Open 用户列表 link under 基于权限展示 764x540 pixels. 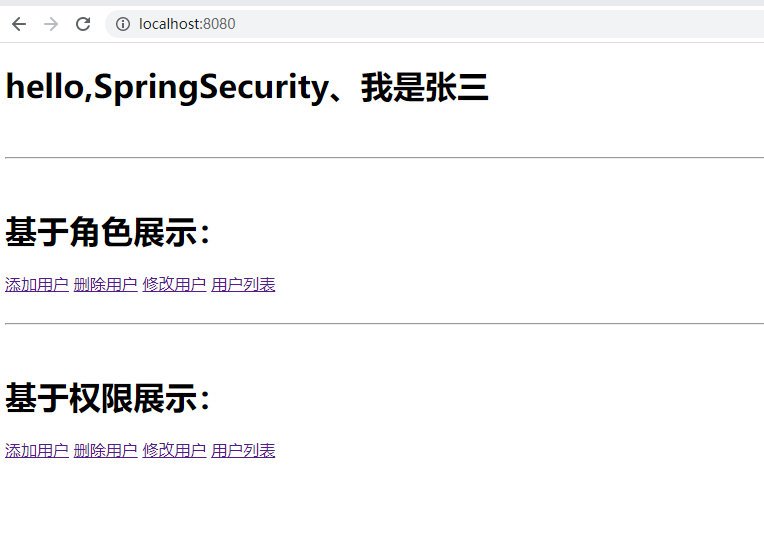244,451
